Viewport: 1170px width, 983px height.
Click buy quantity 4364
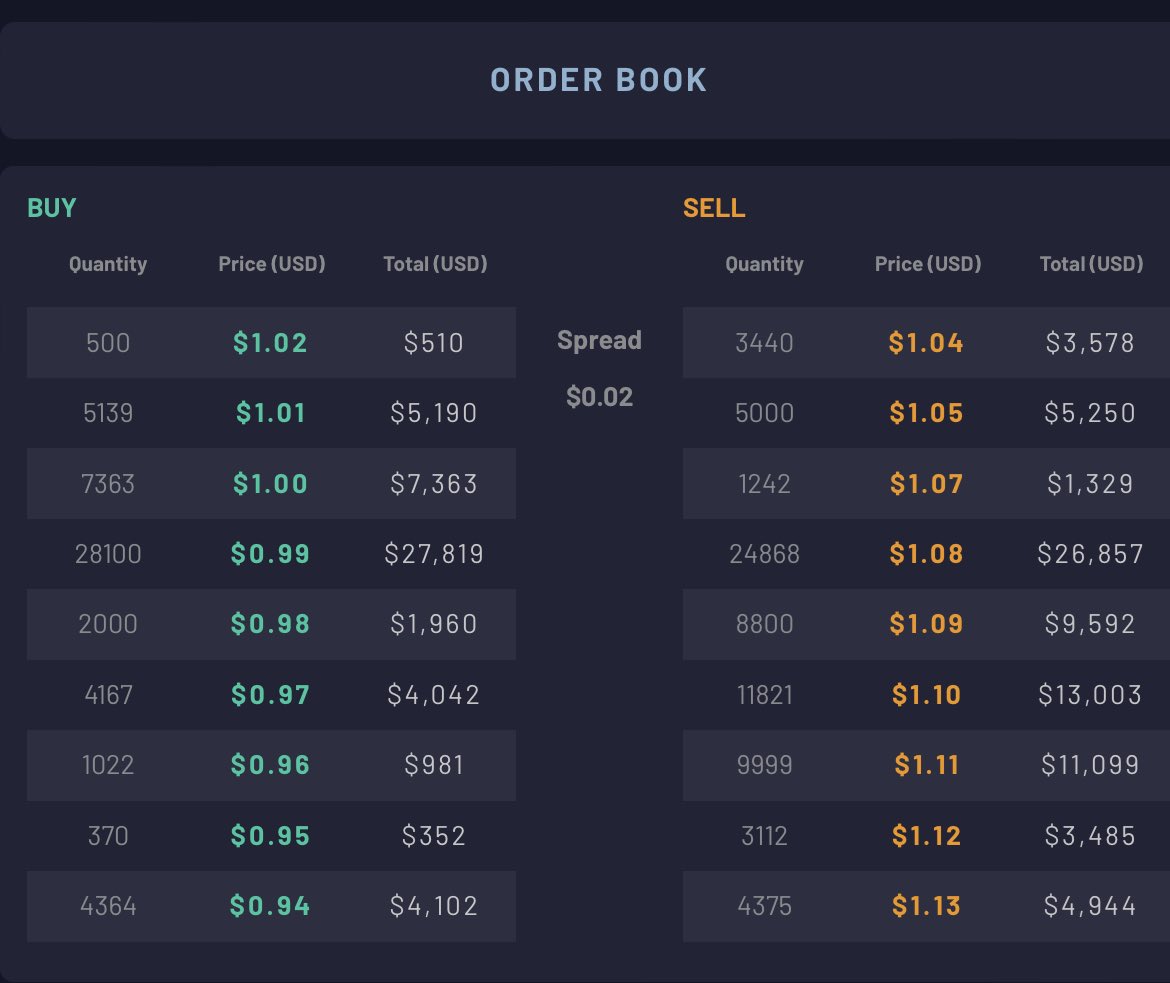pos(108,906)
